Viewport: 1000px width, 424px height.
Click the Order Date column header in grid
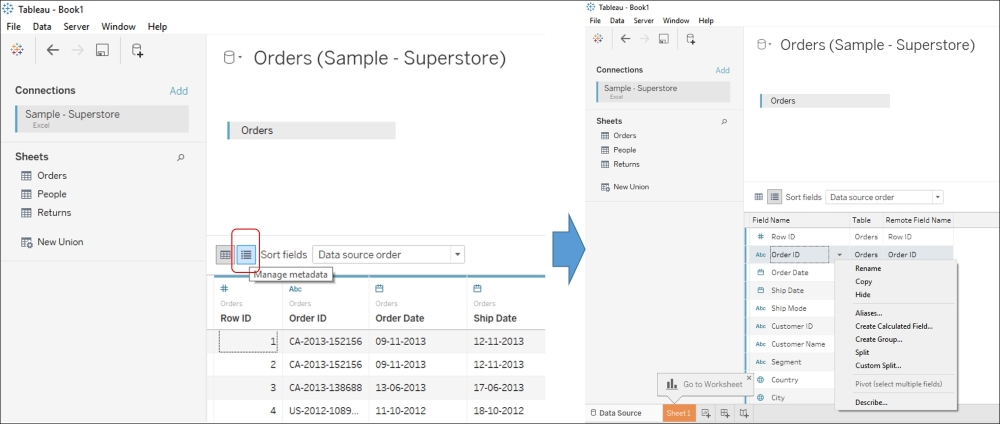(400, 318)
